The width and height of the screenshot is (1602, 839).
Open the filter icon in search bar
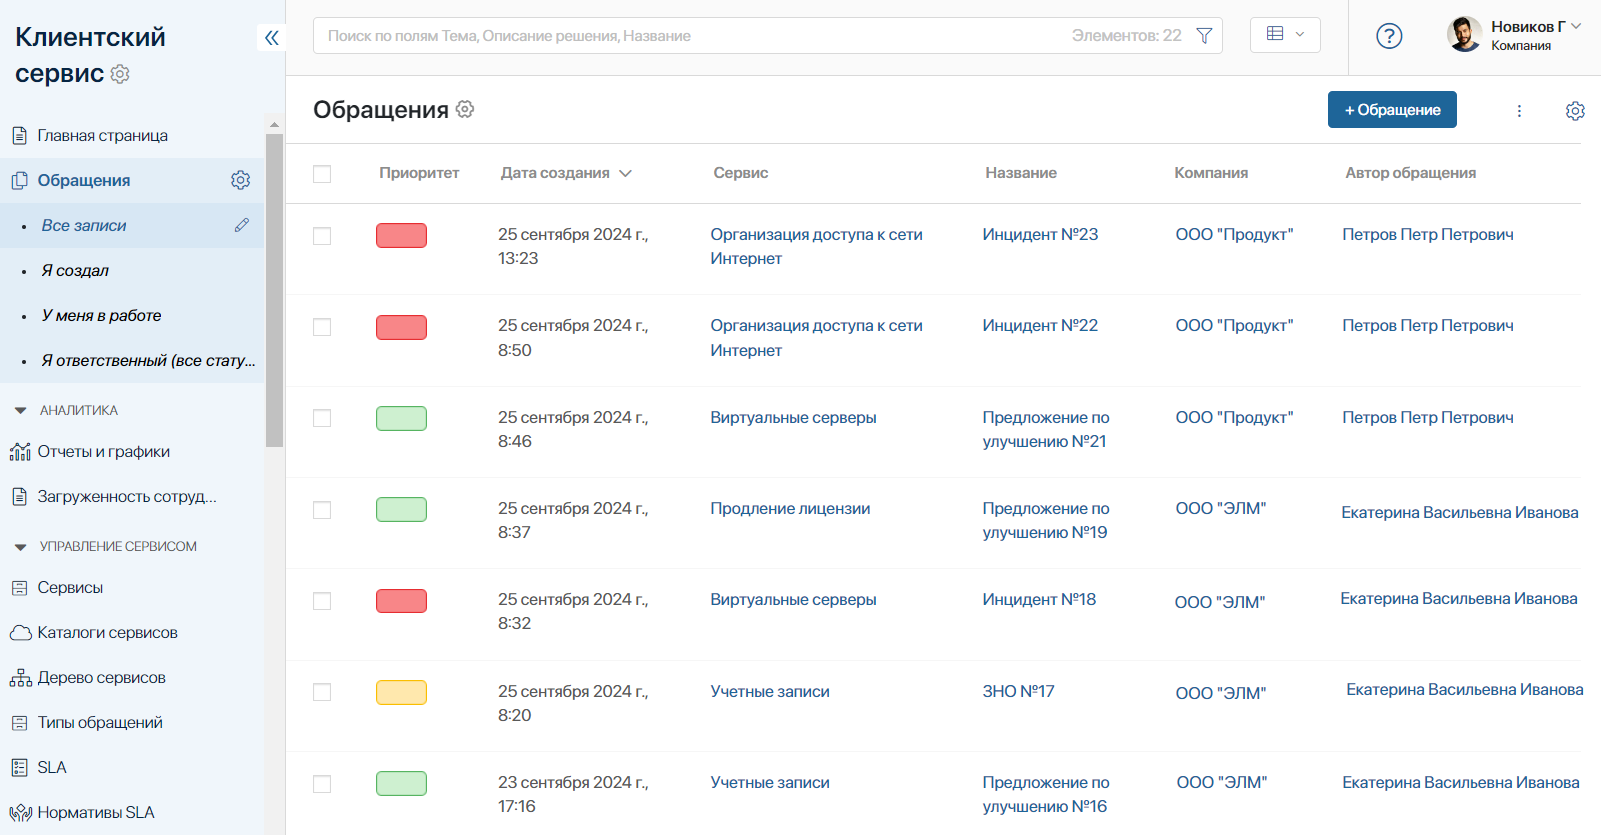pos(1204,36)
